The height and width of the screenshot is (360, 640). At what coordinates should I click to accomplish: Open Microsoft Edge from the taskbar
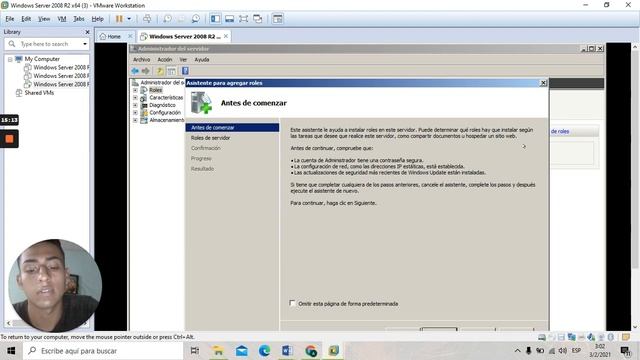(264, 351)
